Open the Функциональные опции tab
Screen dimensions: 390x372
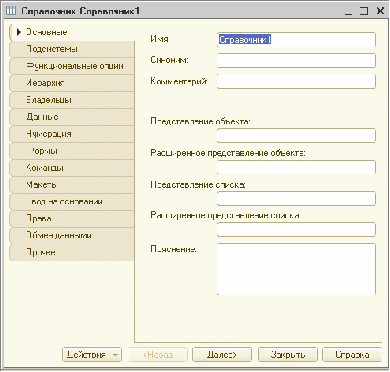pyautogui.click(x=72, y=66)
